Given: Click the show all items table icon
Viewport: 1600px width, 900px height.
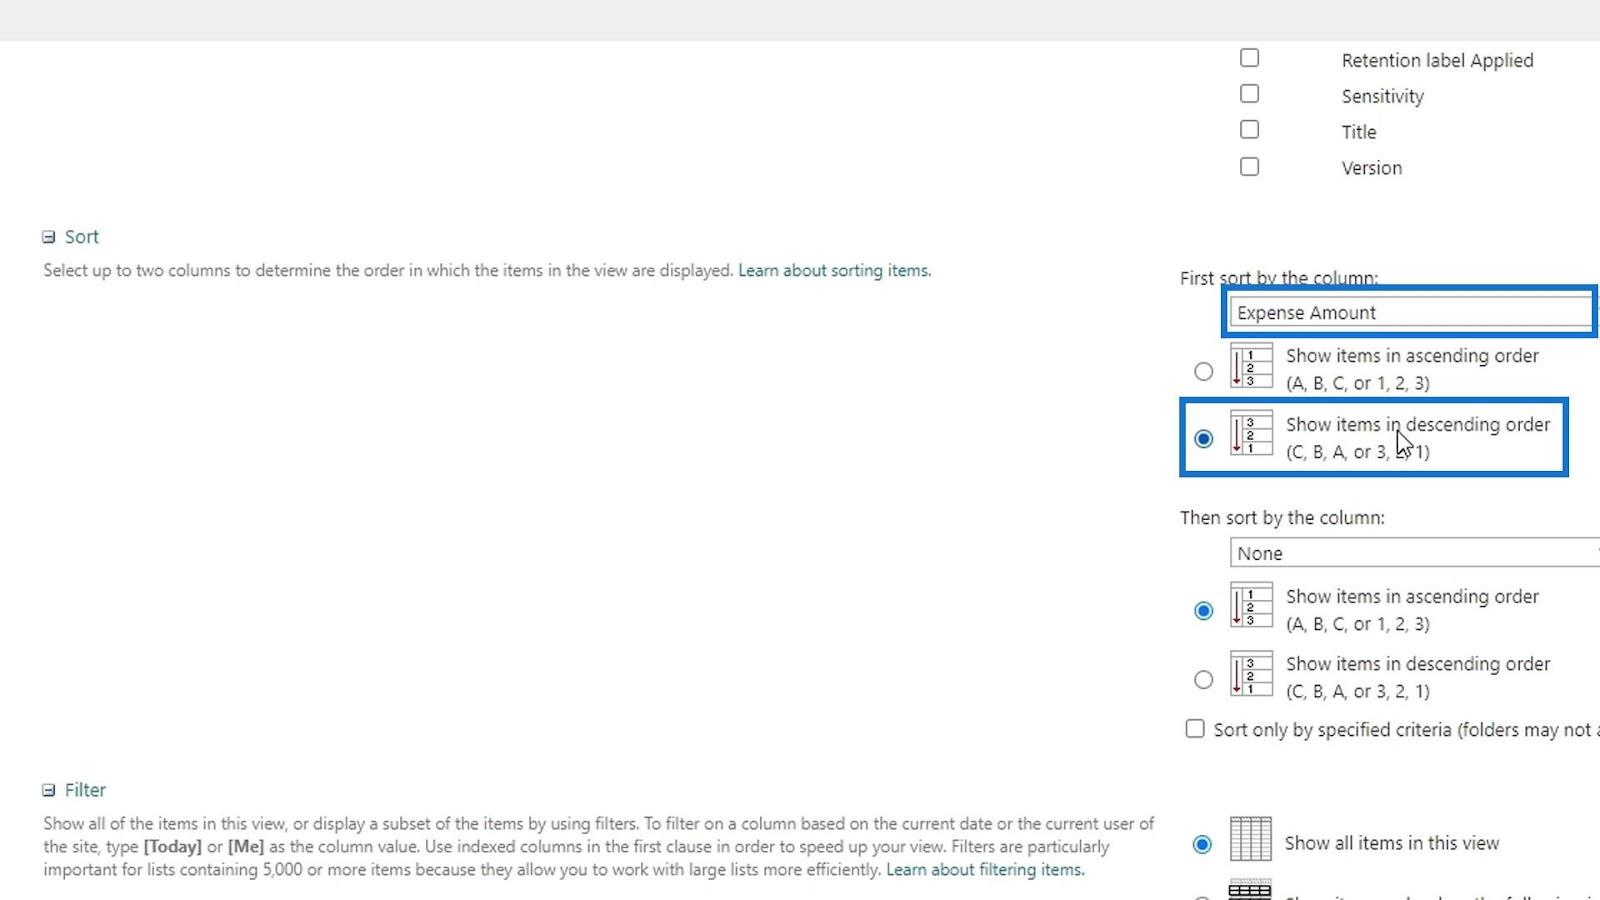Looking at the screenshot, I should click(x=1250, y=839).
